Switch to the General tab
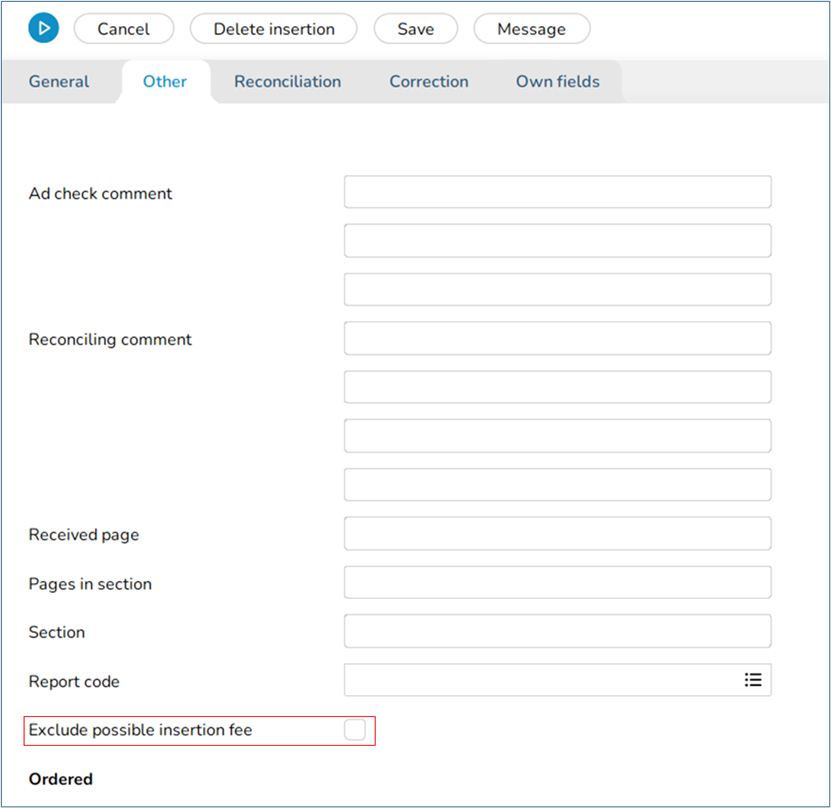The height and width of the screenshot is (808, 831). click(x=59, y=82)
